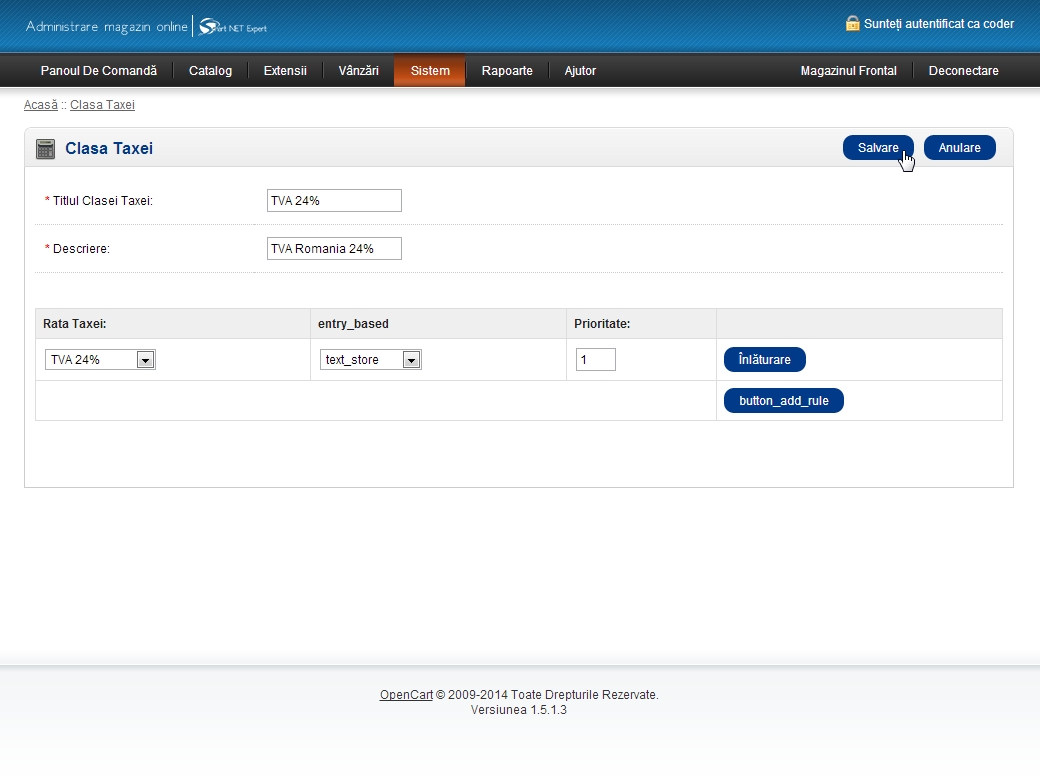Open the Vânzări menu
This screenshot has width=1040, height=775.
coord(358,71)
